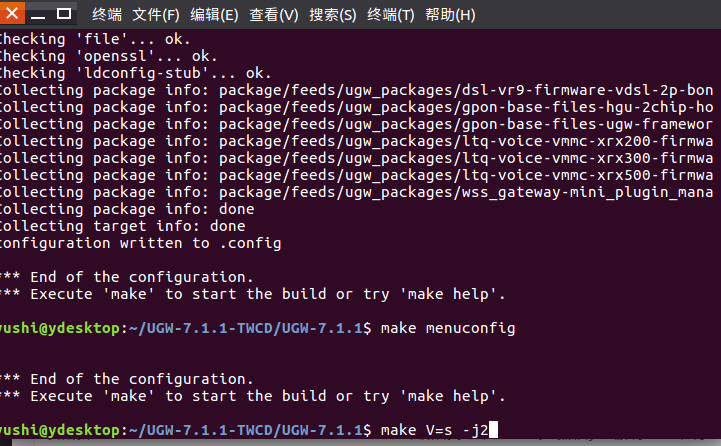Viewport: 721px width, 446px height.
Task: Click the 'make V=s -j2' command text
Action: (x=435, y=430)
